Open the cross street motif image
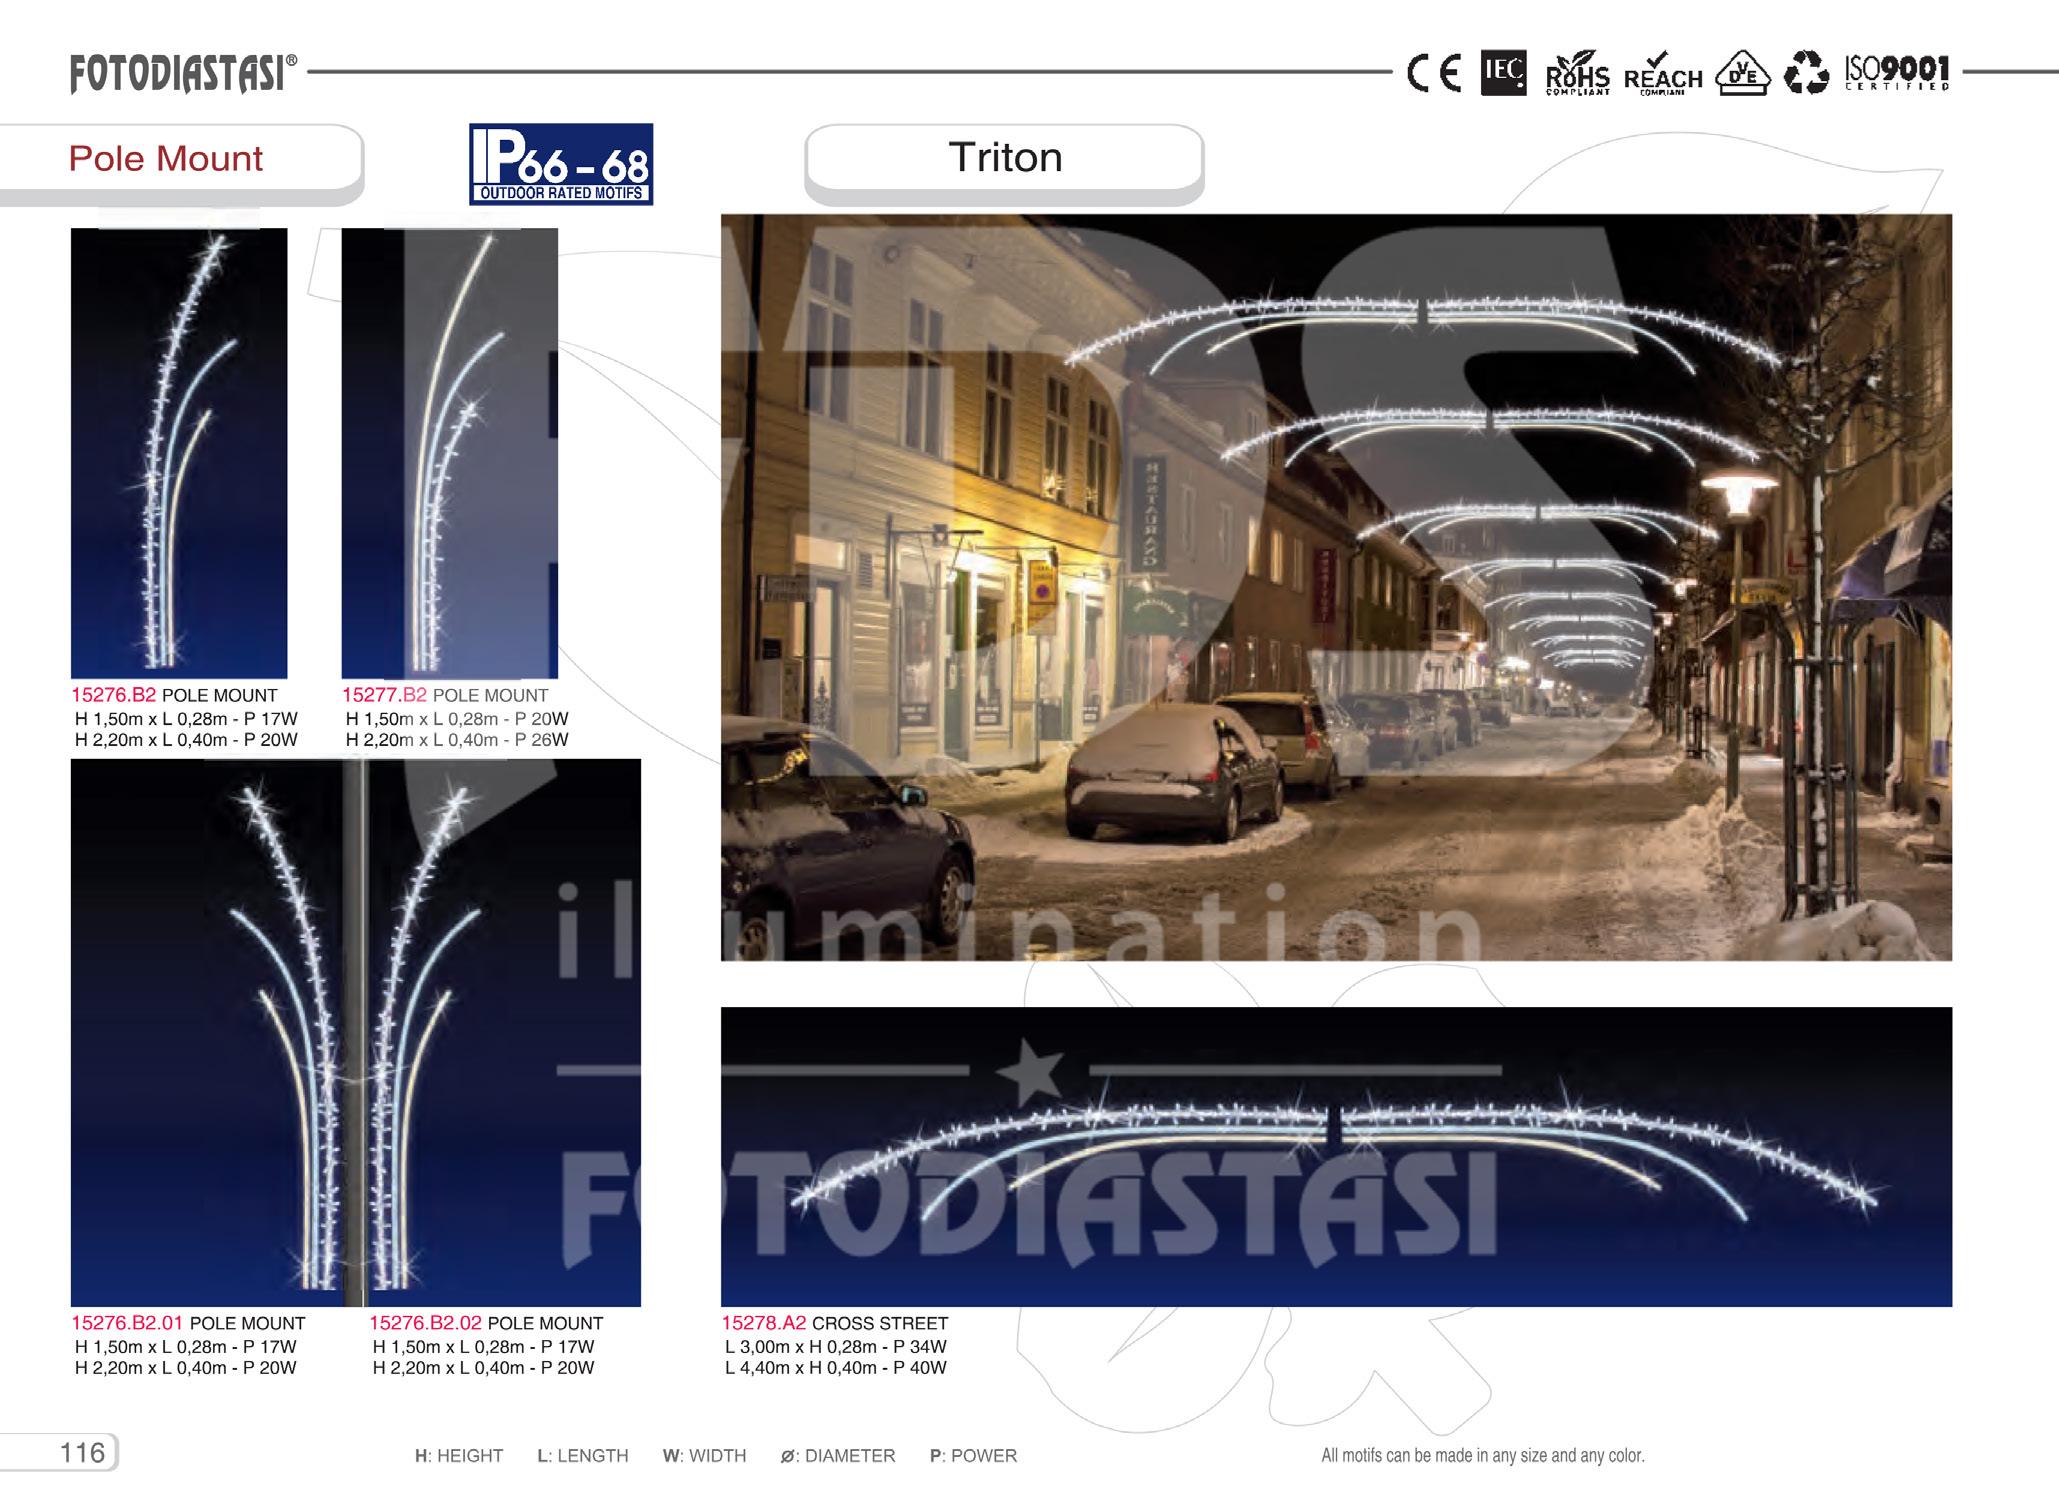Screen dimensions: 2059x1496 click(1336, 1156)
